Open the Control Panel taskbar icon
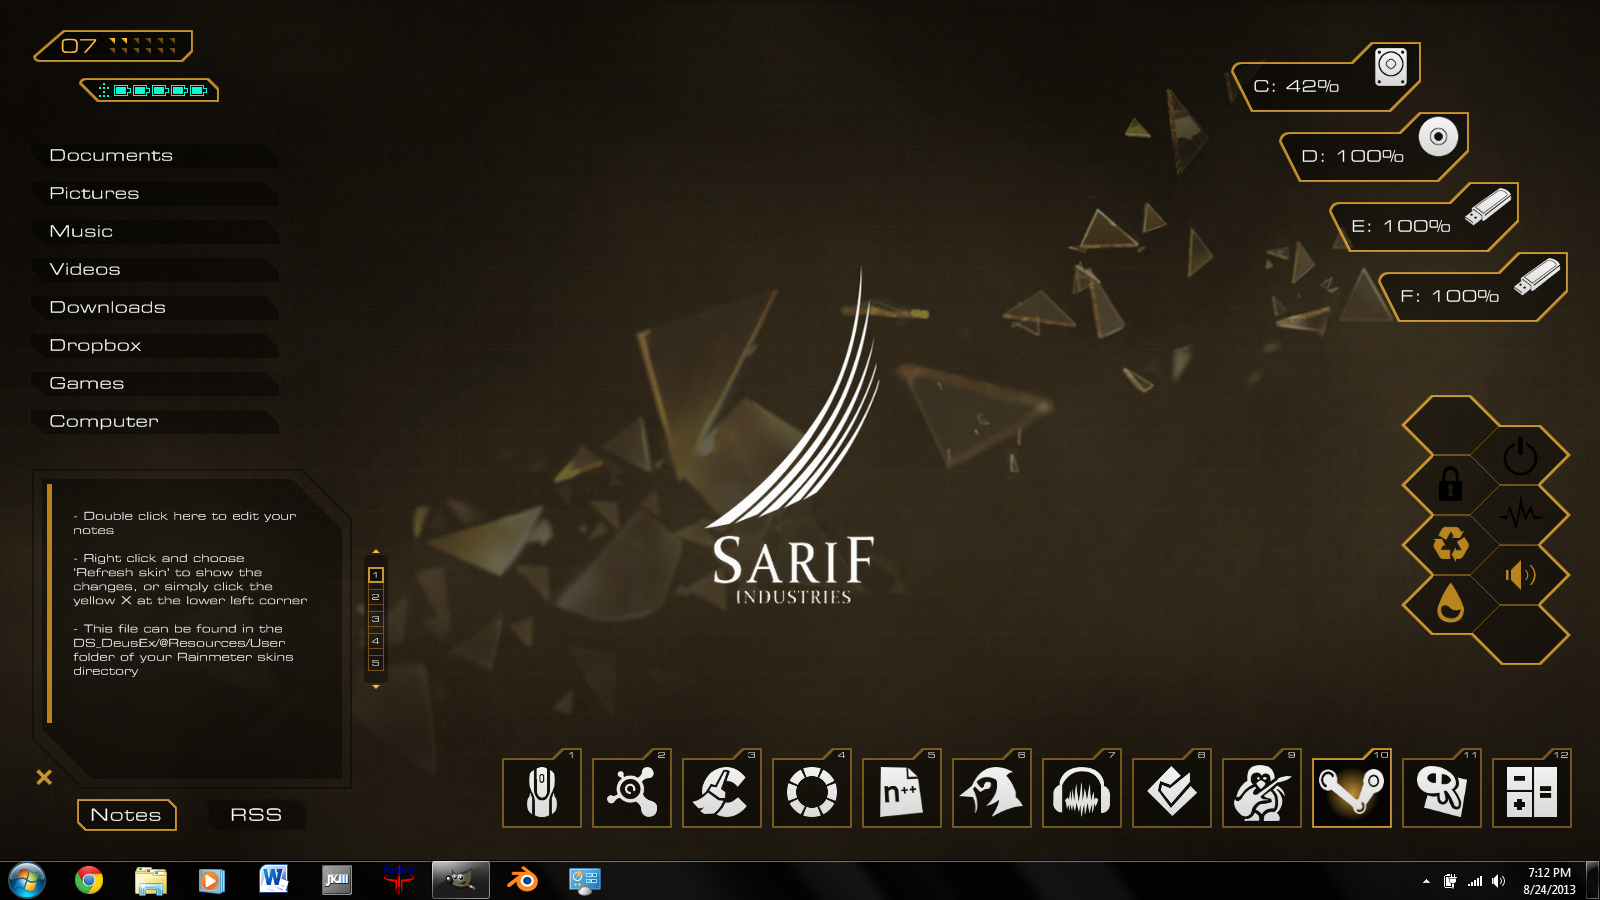Viewport: 1600px width, 900px height. point(585,880)
